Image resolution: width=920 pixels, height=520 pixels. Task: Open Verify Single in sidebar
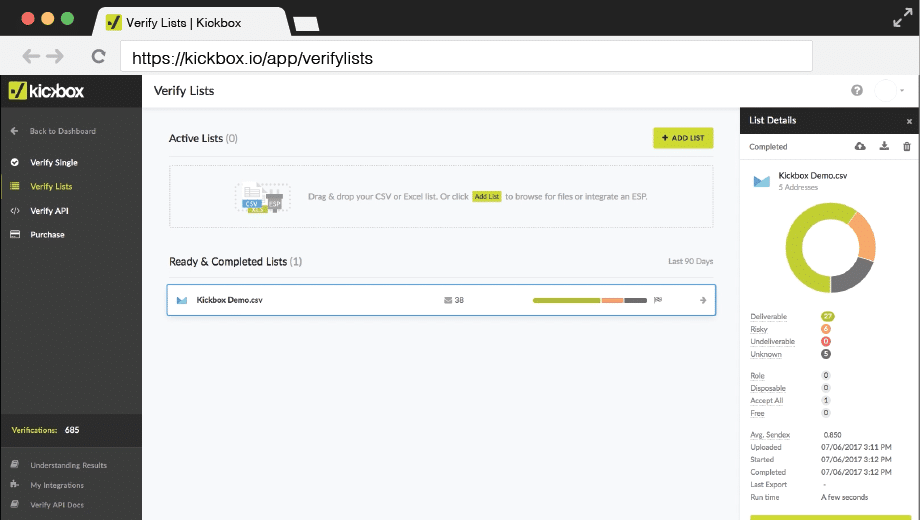[x=54, y=162]
